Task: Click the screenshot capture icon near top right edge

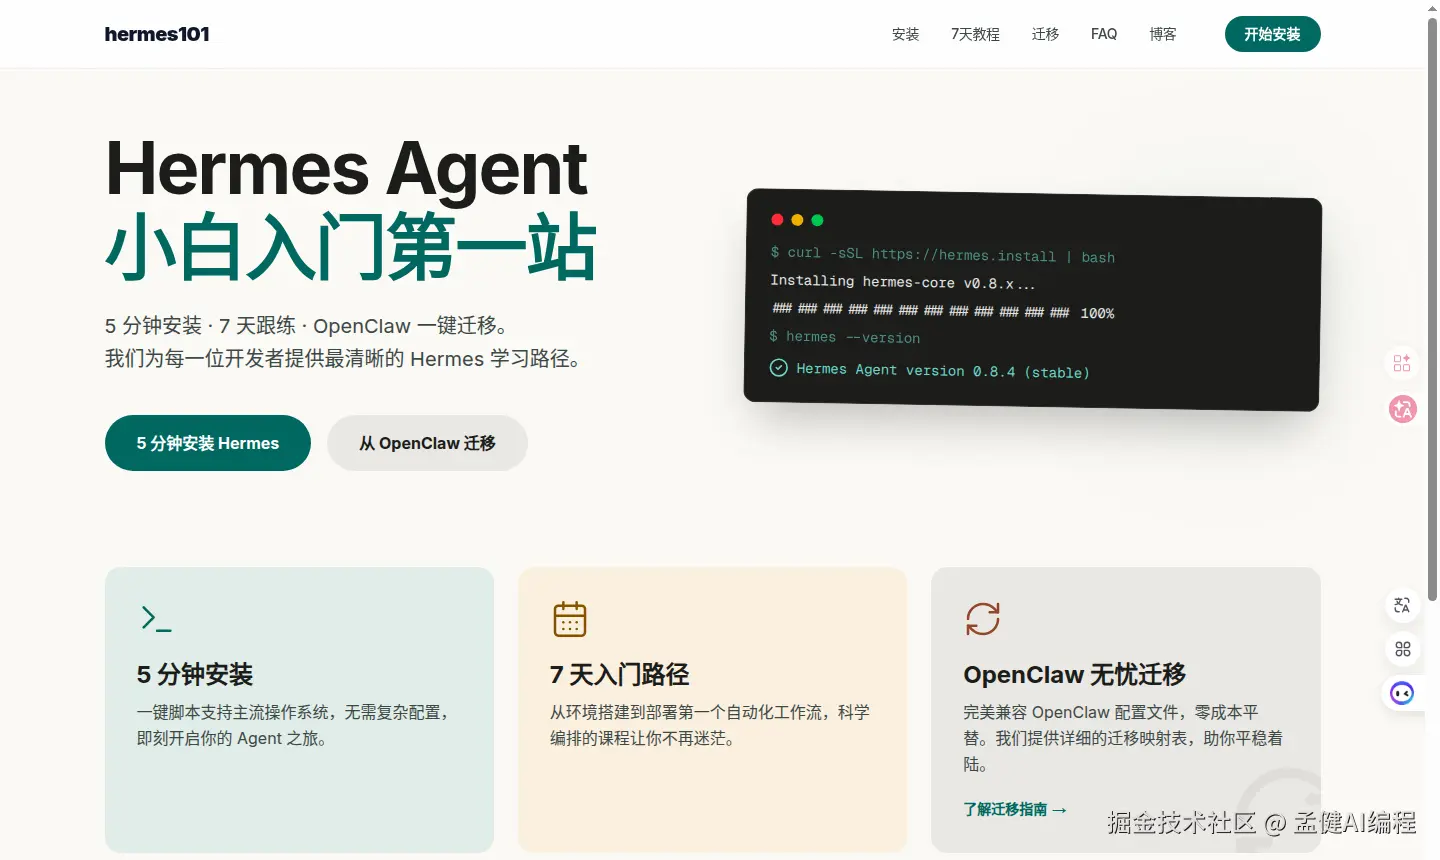Action: click(x=1402, y=363)
